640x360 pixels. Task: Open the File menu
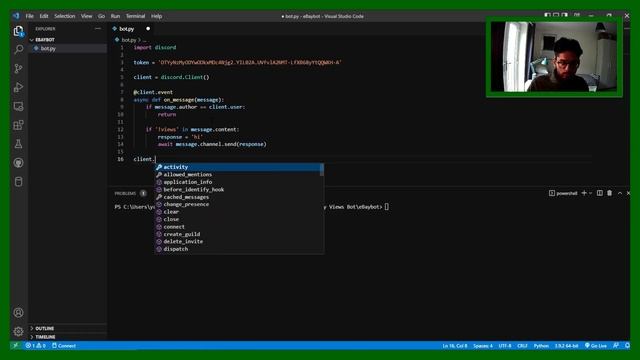(x=29, y=16)
